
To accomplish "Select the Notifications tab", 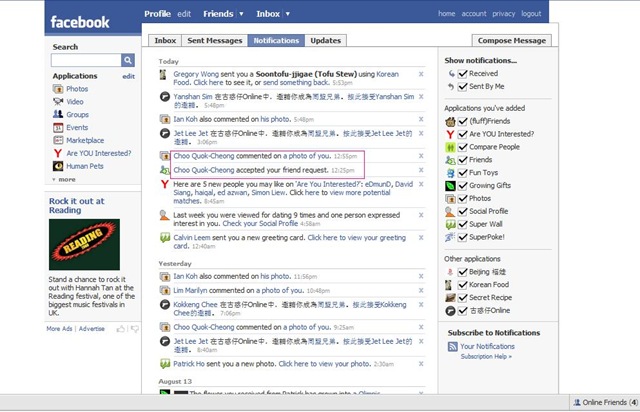I will pyautogui.click(x=276, y=40).
